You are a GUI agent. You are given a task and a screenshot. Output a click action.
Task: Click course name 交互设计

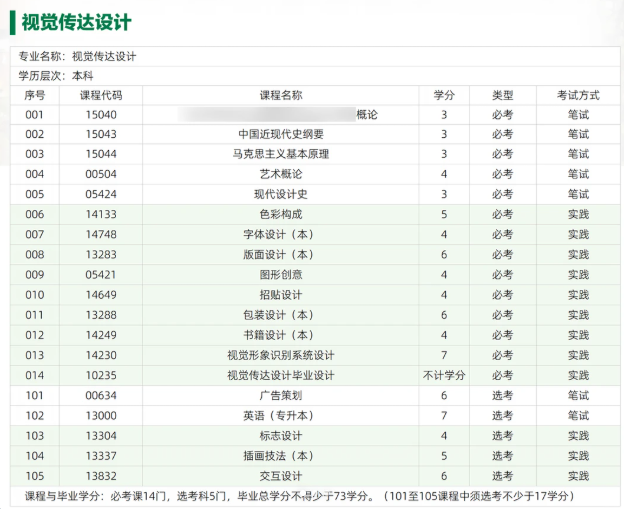281,476
